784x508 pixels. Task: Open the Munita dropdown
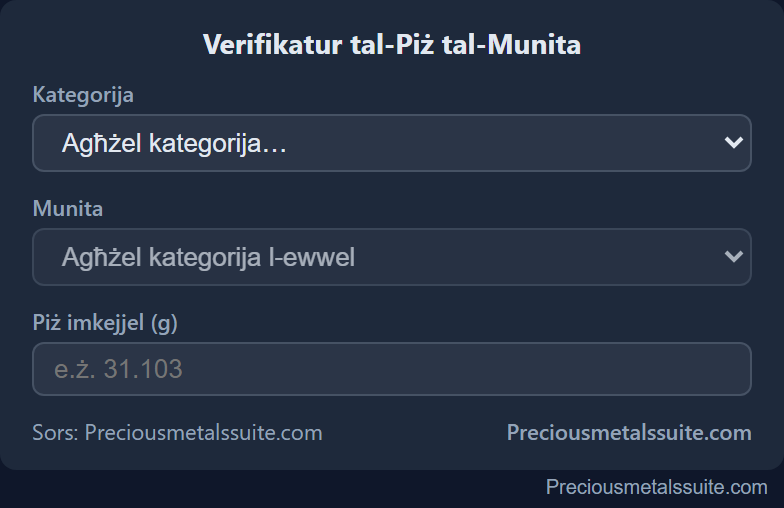coord(392,257)
